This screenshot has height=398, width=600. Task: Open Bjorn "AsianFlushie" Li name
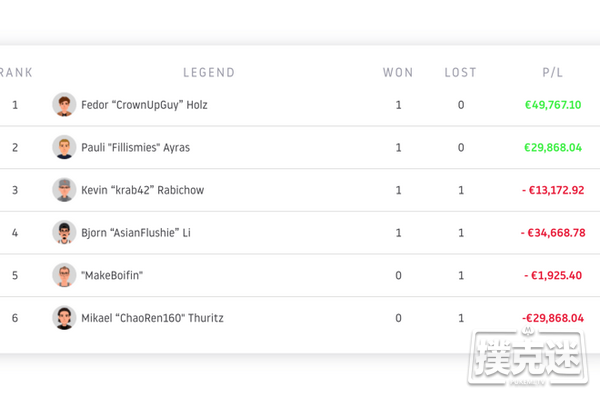[136, 233]
